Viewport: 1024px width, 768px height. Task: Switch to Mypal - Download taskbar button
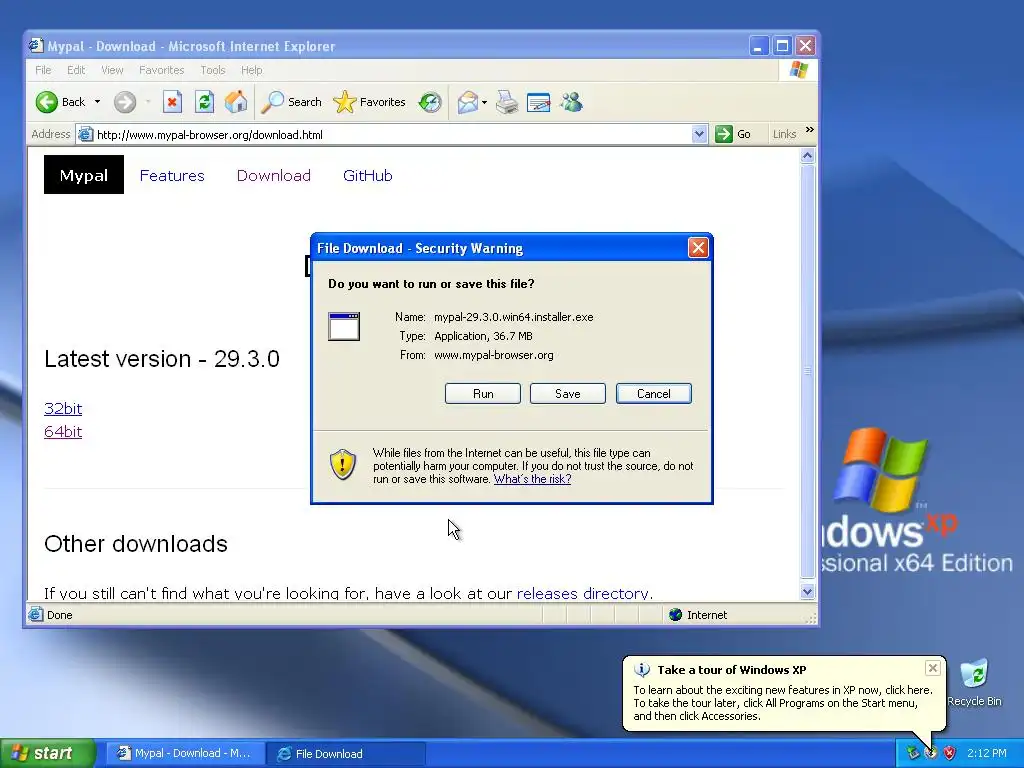coord(185,753)
